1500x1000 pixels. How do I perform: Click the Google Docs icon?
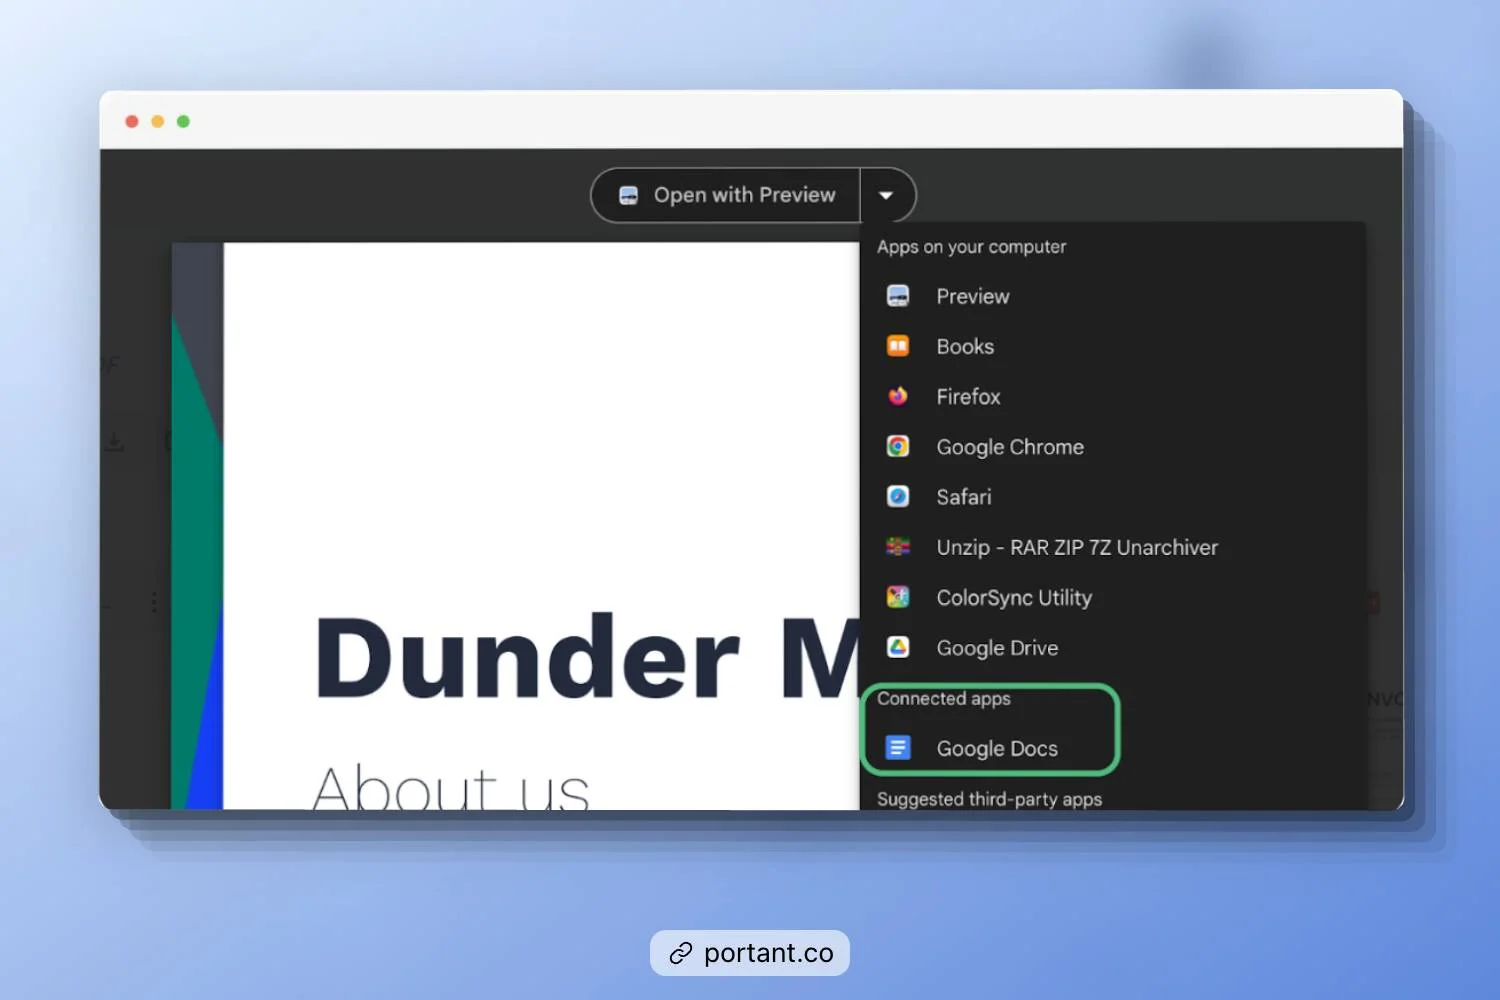[898, 748]
